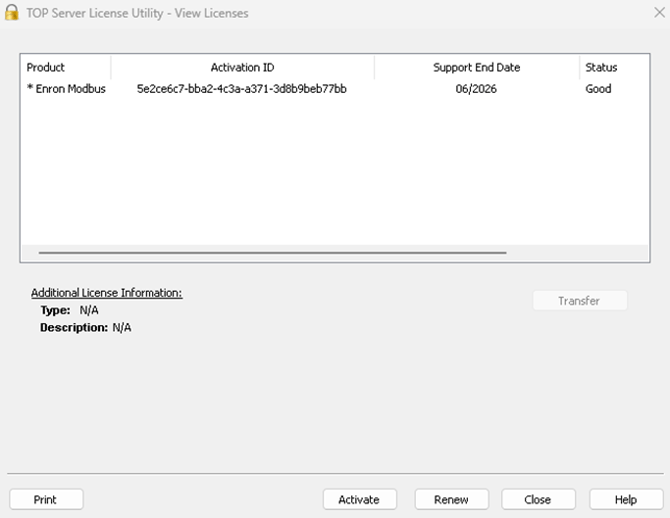This screenshot has width=670, height=518.
Task: Click the 06/2026 support end date cell
Action: [477, 89]
